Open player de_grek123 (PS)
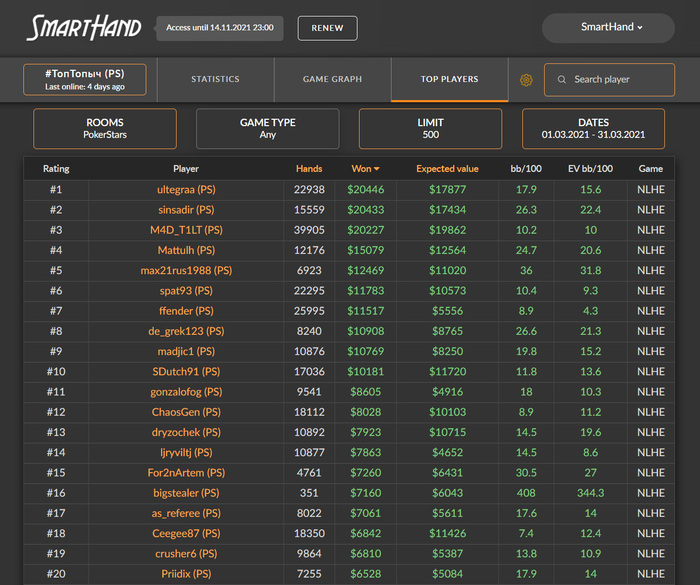 [186, 331]
